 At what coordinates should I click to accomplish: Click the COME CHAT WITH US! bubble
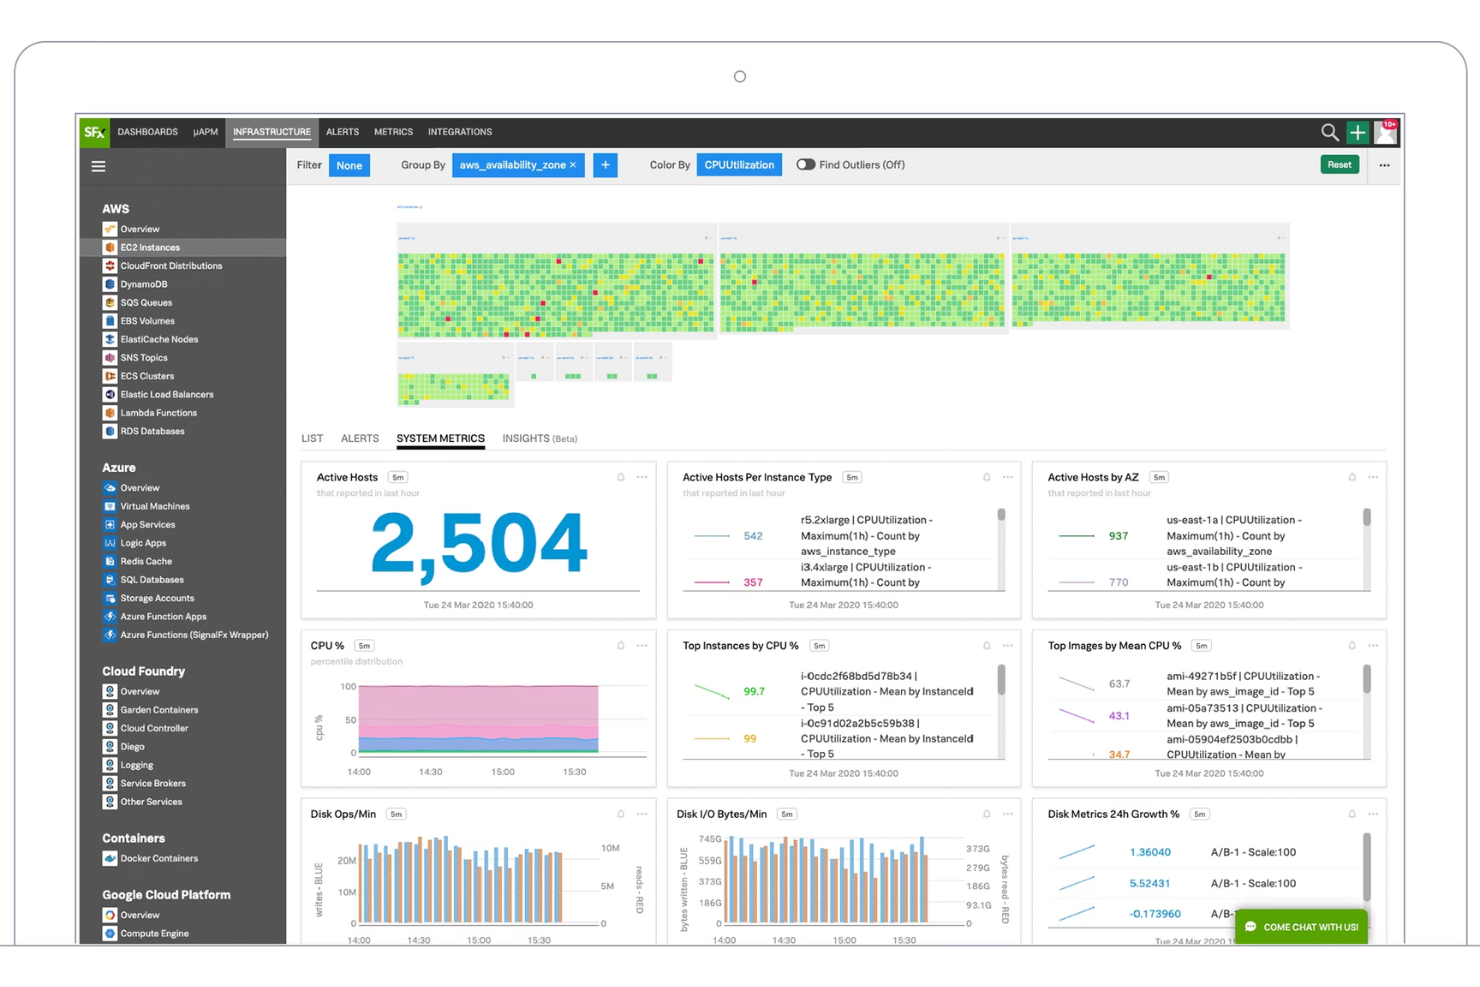1301,926
